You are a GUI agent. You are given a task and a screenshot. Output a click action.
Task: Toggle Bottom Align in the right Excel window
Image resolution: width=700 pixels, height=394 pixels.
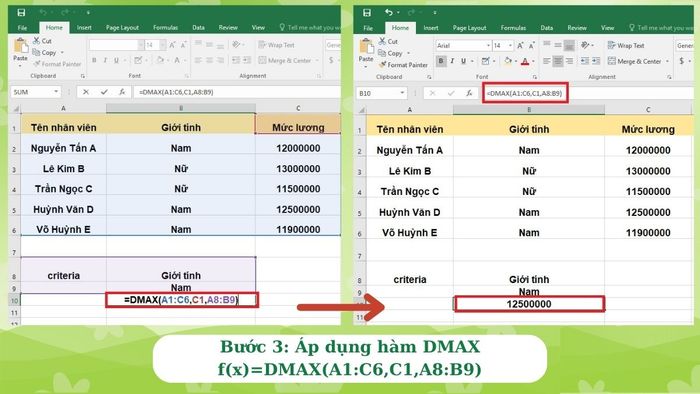[569, 45]
